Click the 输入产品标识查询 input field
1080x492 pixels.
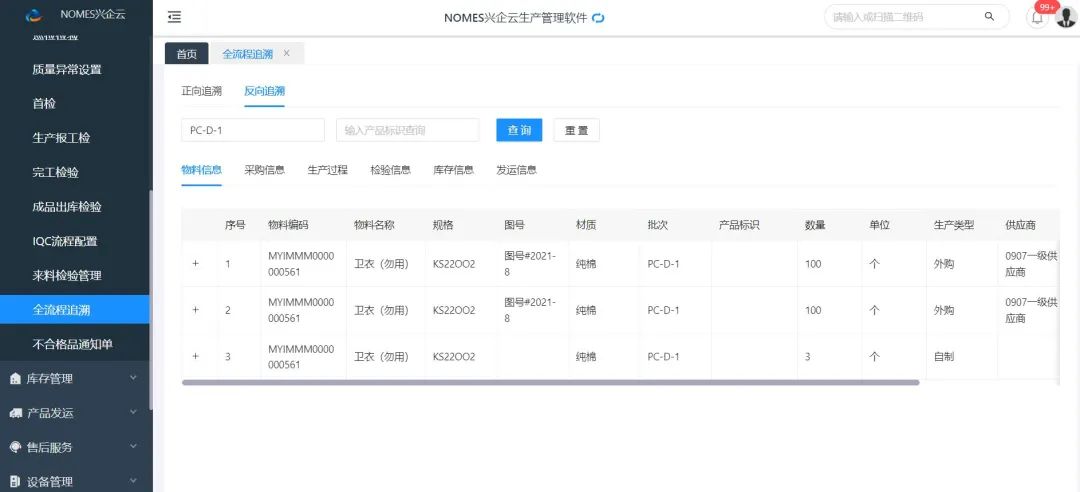[408, 130]
